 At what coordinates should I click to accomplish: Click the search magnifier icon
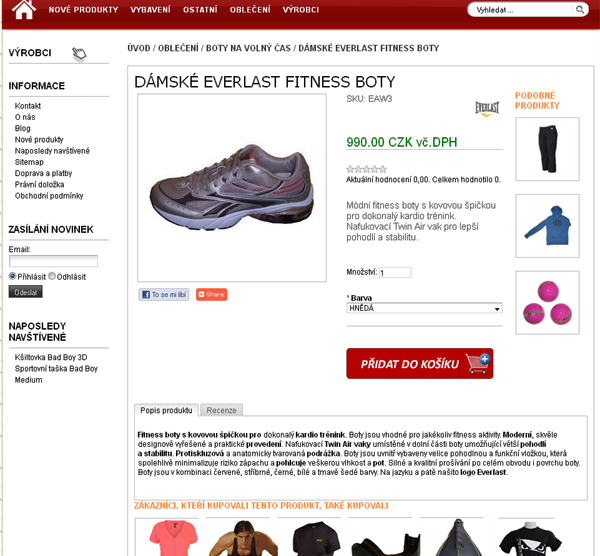pos(580,10)
